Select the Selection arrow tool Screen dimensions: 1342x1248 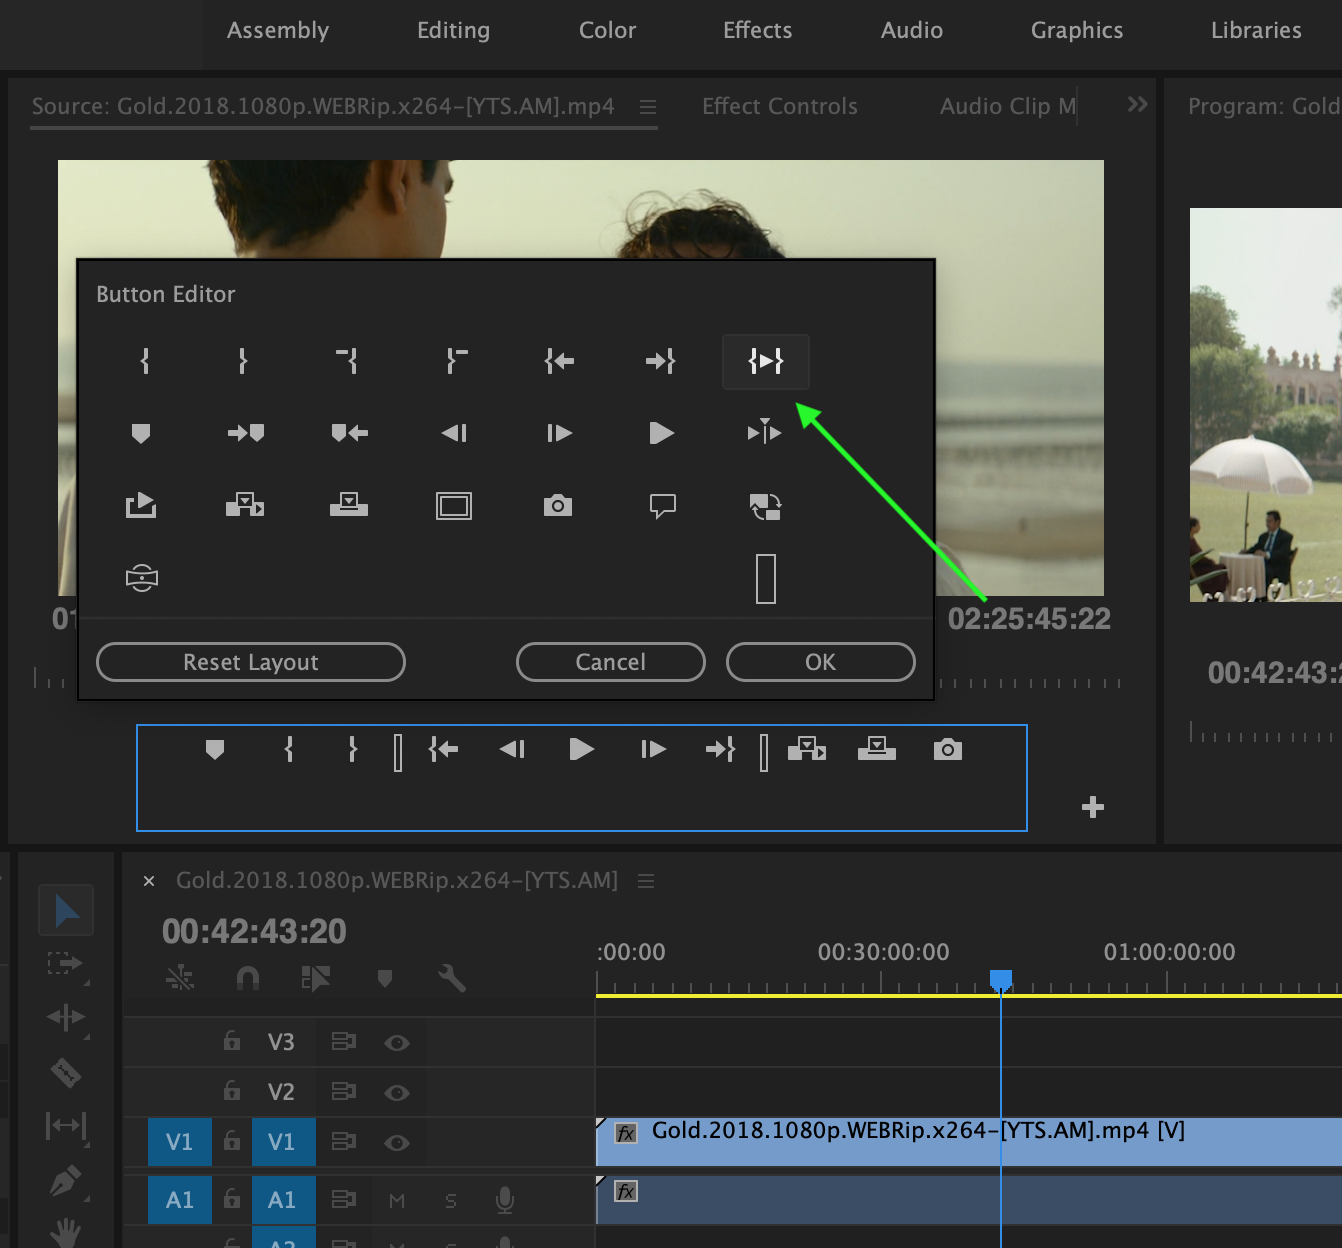[66, 910]
